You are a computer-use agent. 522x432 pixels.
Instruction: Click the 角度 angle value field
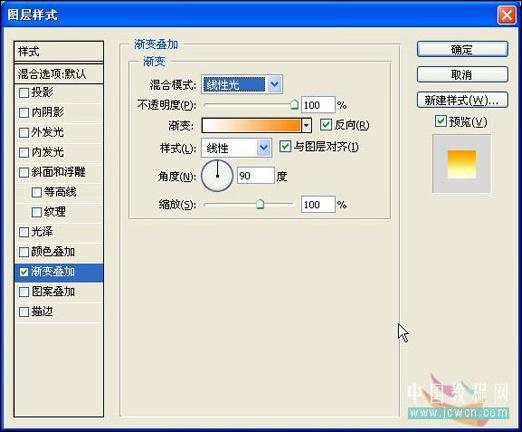pyautogui.click(x=256, y=176)
